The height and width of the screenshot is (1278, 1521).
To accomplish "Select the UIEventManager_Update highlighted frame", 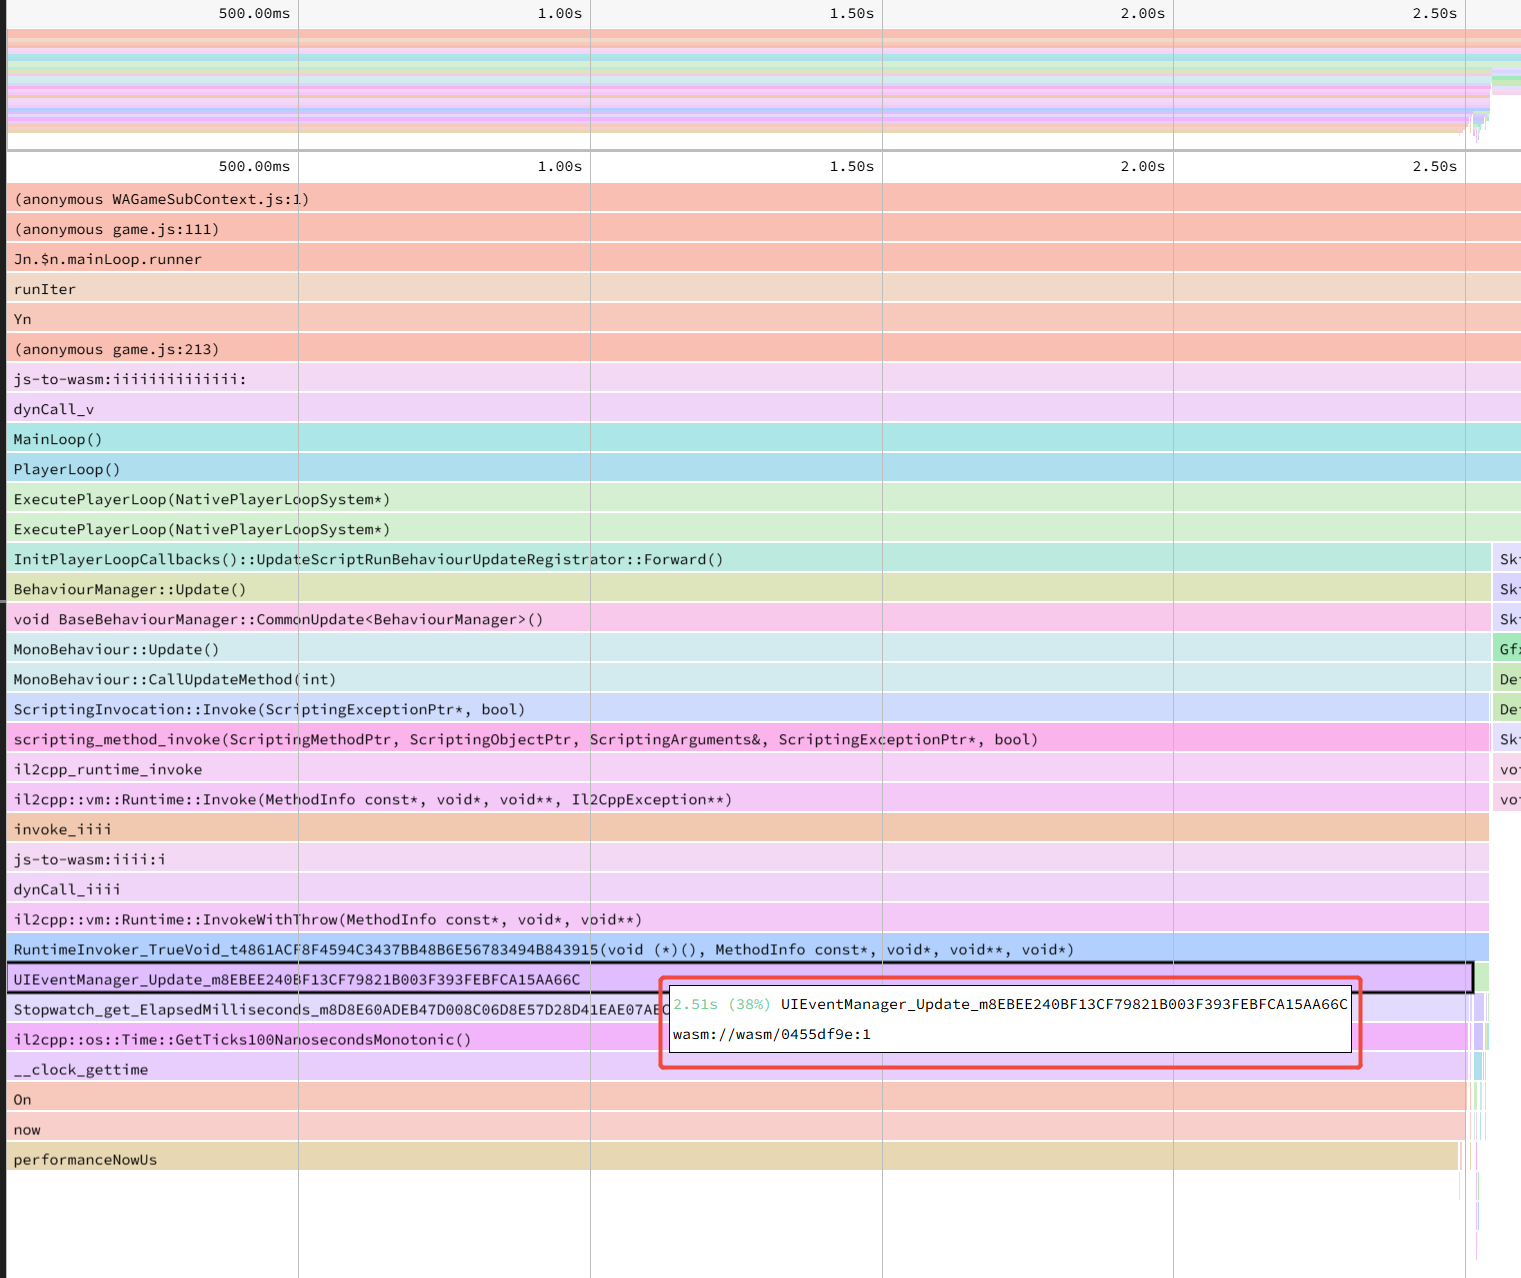I will pos(740,979).
